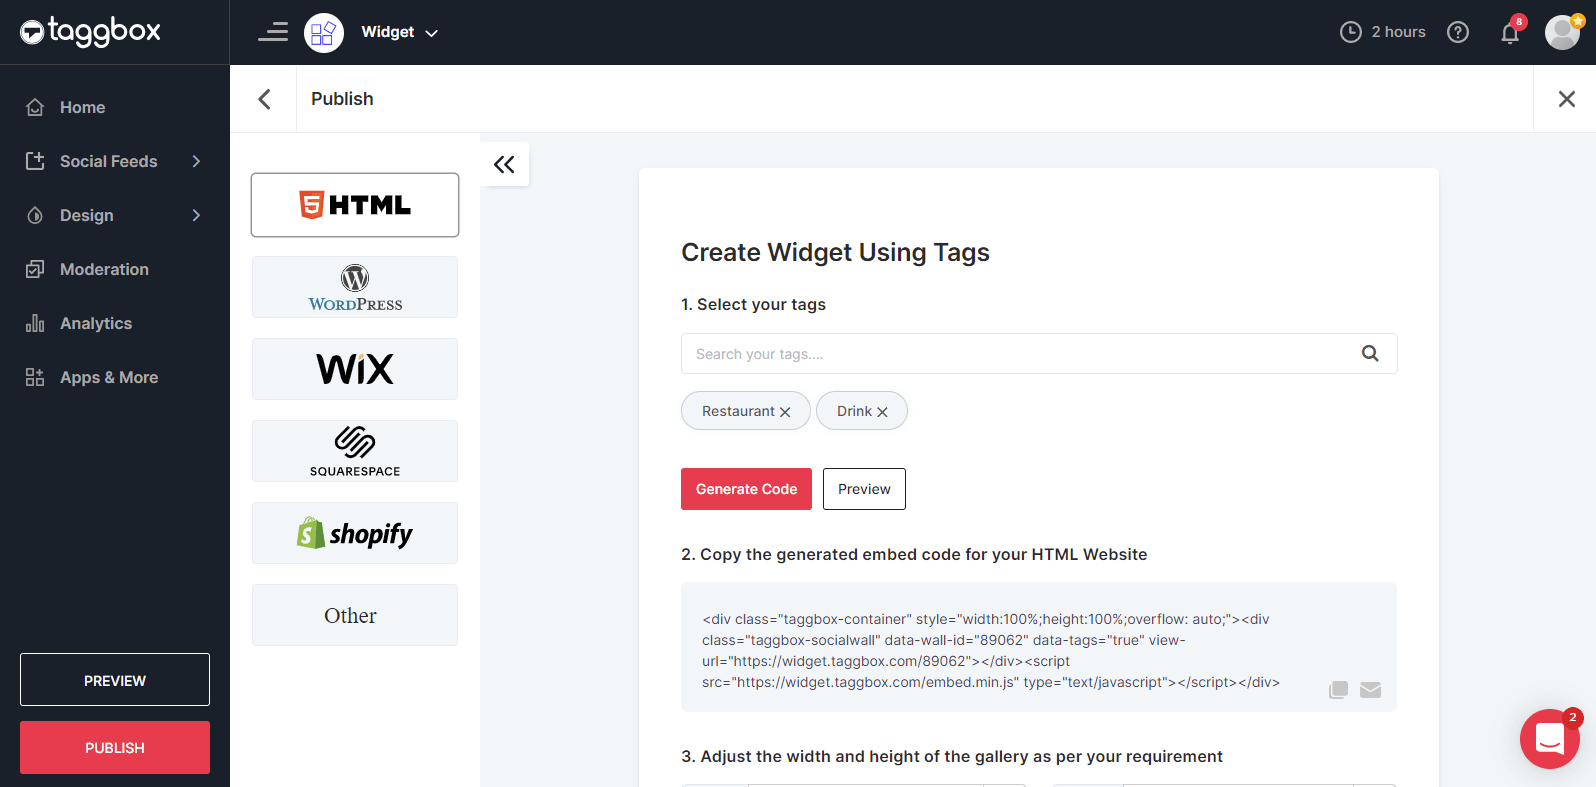Remove the Drink tag
The image size is (1596, 787).
pyautogui.click(x=882, y=412)
